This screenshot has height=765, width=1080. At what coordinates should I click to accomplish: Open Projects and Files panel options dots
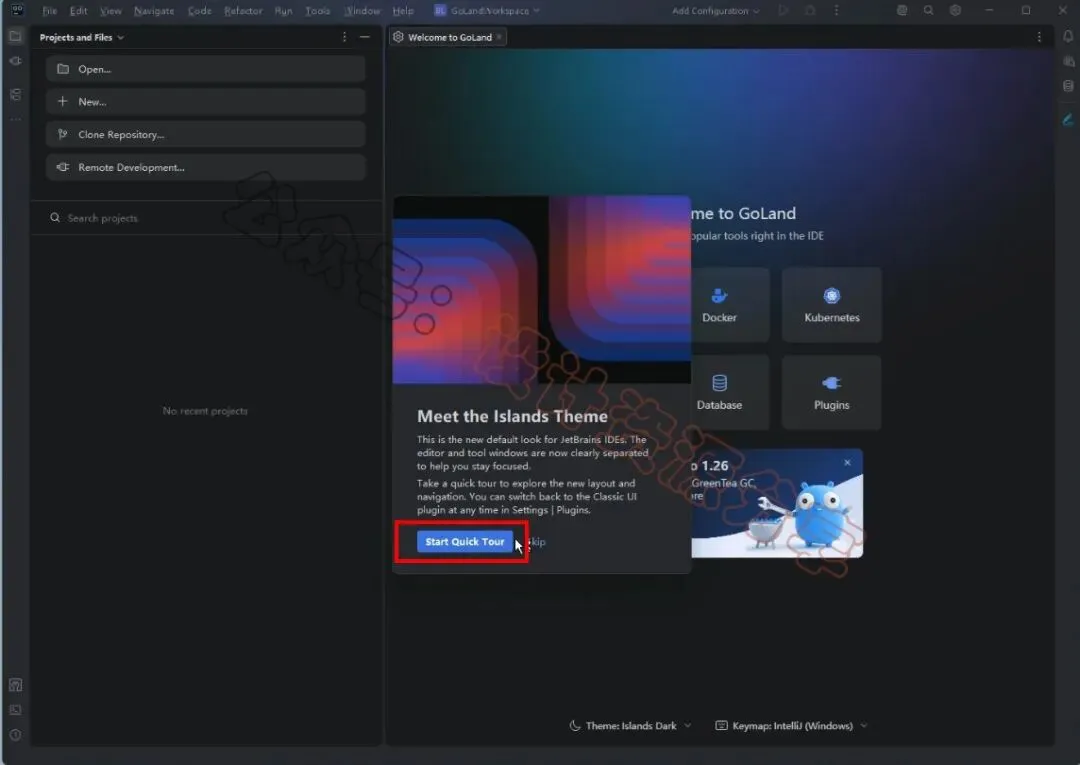click(344, 37)
